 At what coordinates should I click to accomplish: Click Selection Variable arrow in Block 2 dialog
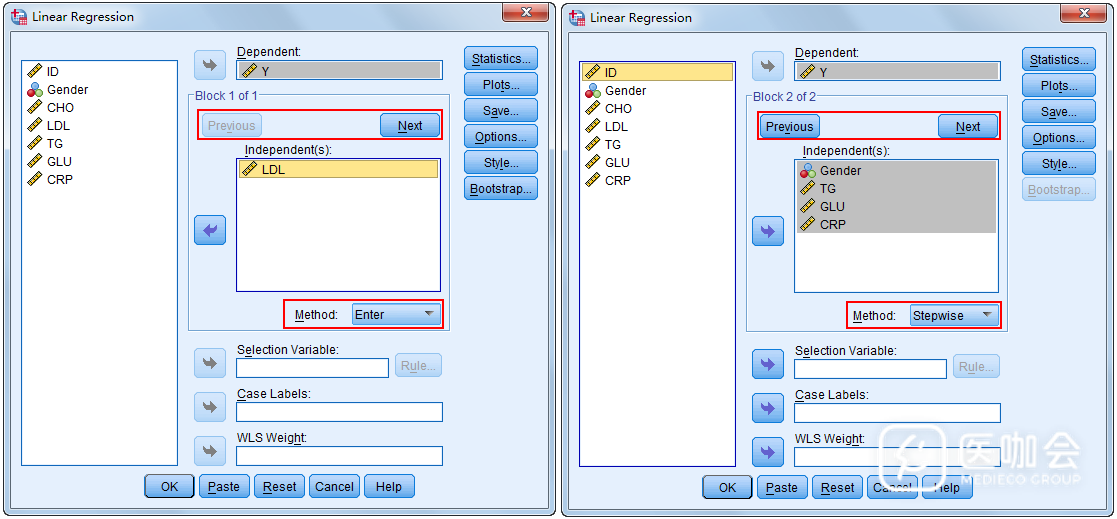pyautogui.click(x=767, y=364)
